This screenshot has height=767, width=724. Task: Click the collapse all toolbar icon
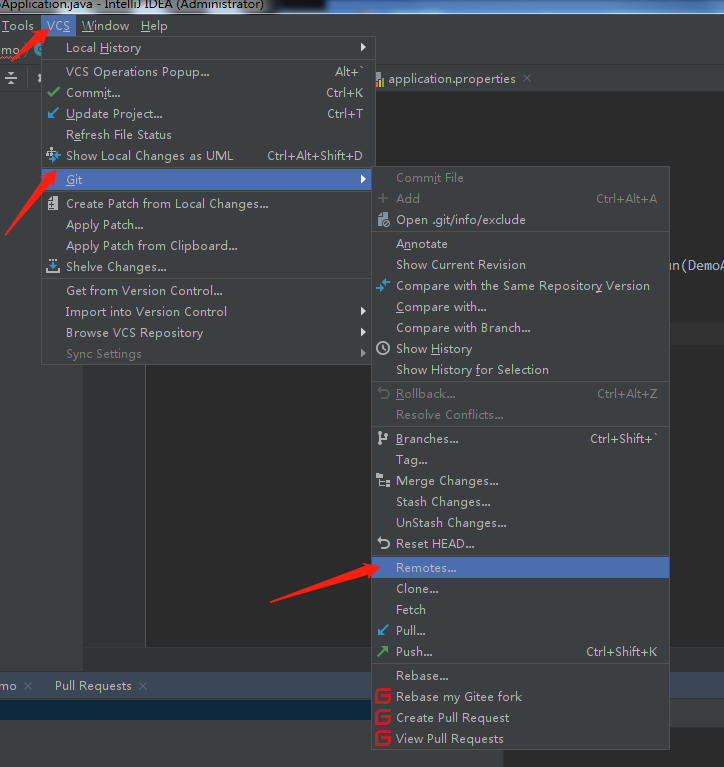point(11,78)
